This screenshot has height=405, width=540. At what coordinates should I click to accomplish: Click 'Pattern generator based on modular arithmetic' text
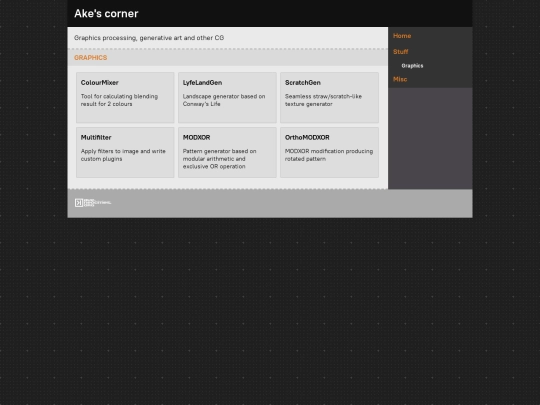(x=219, y=159)
